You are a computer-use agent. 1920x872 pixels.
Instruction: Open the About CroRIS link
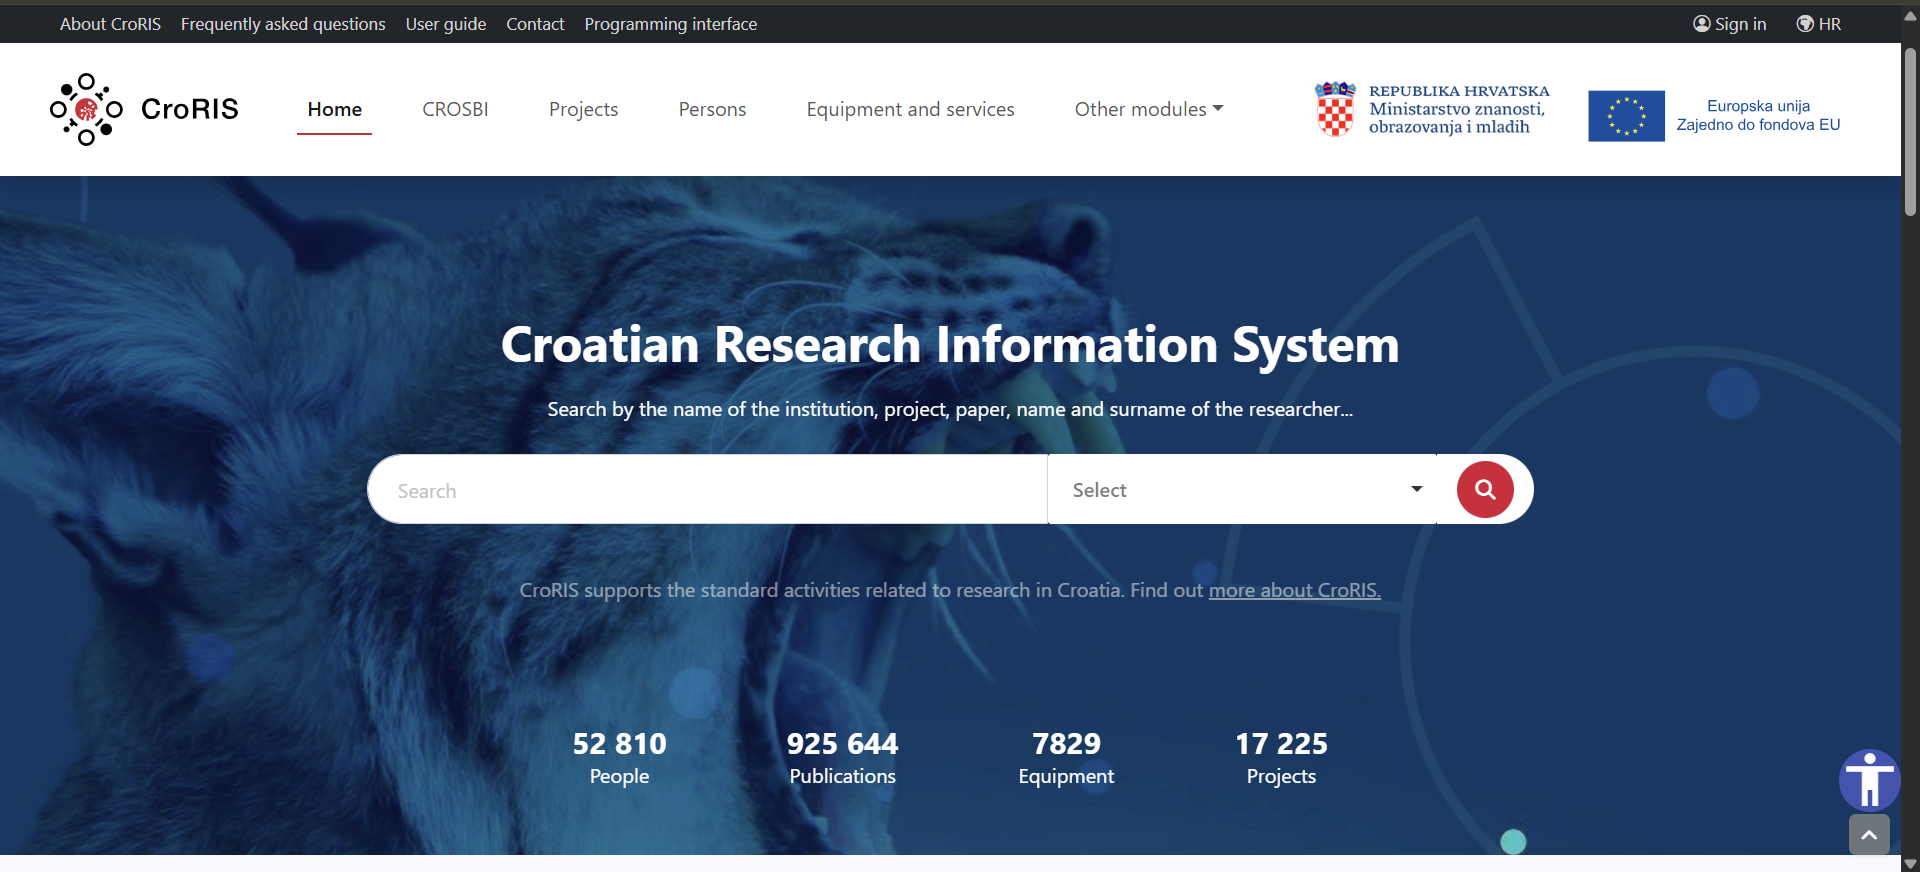(110, 24)
